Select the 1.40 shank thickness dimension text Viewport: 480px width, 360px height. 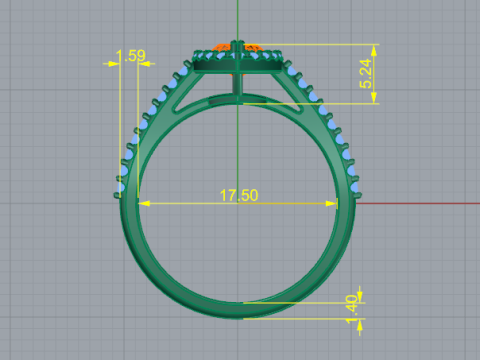tap(352, 309)
